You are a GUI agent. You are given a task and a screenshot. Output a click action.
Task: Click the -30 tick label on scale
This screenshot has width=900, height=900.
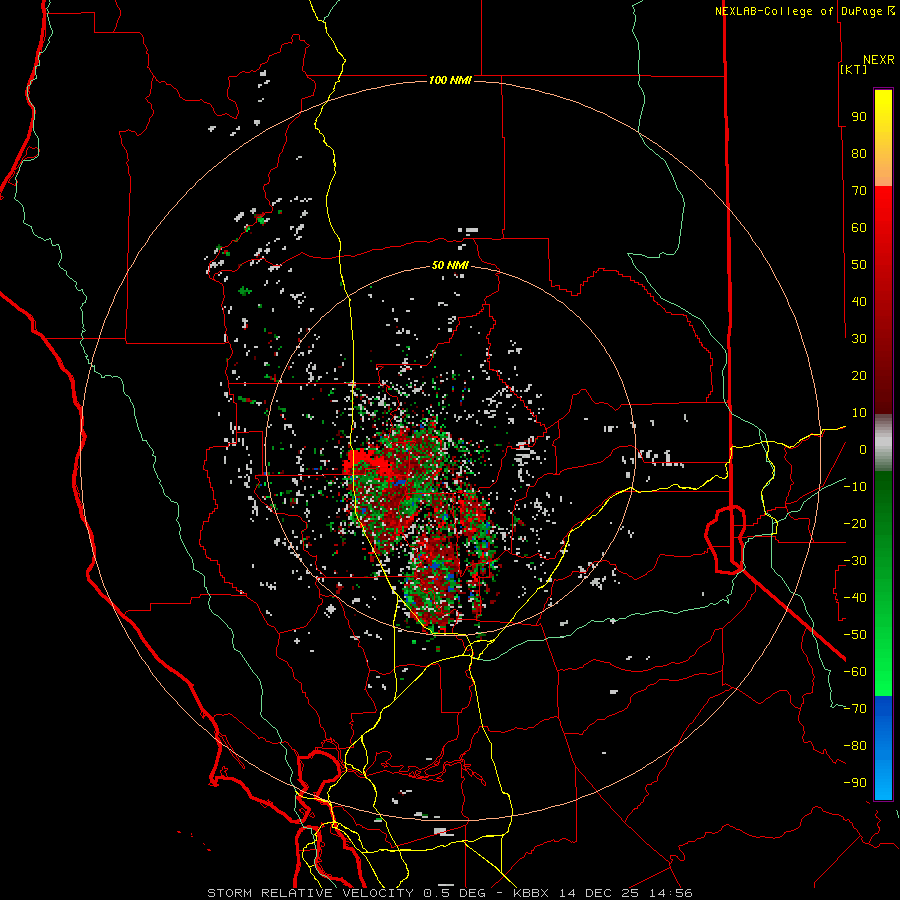(855, 561)
